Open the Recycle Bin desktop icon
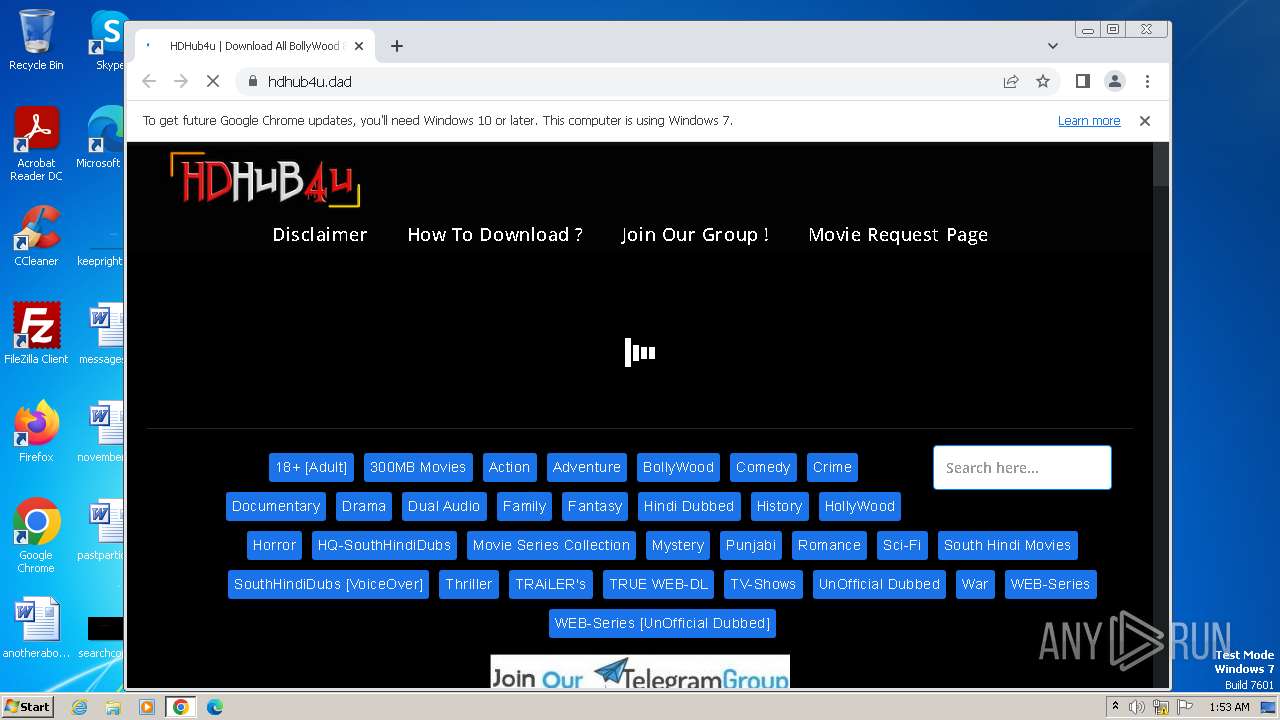Screen dimensions: 1280x720 (36, 40)
